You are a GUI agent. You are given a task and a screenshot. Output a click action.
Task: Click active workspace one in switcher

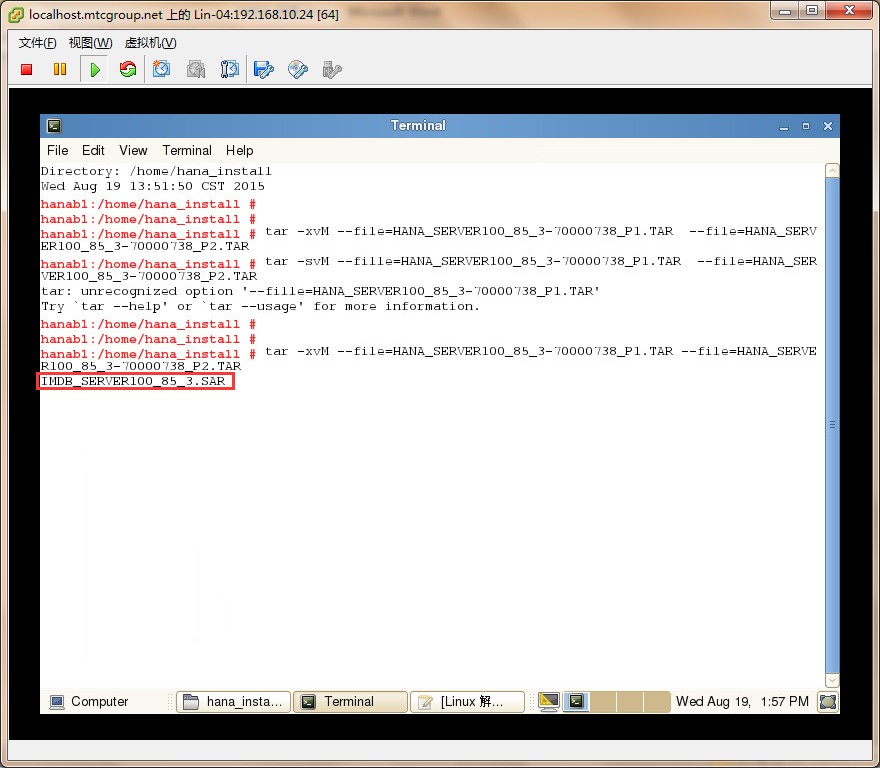576,702
